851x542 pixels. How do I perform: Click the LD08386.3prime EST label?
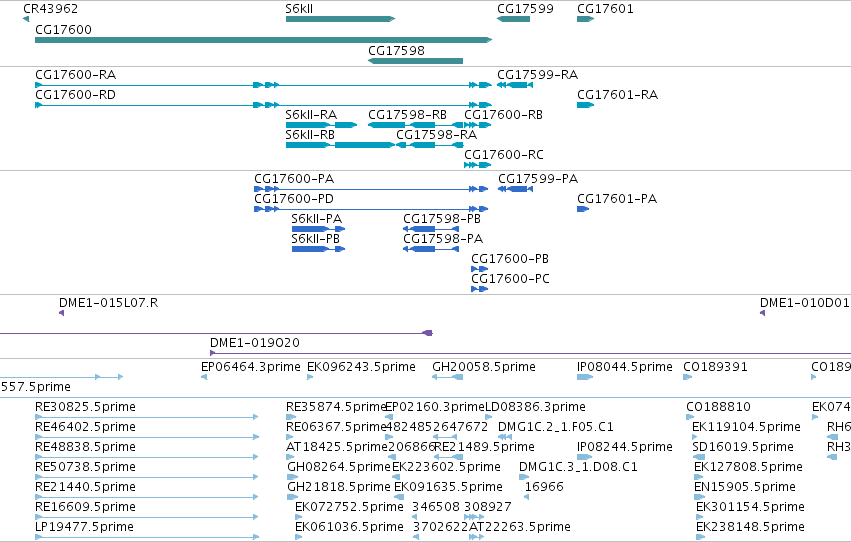coord(535,407)
